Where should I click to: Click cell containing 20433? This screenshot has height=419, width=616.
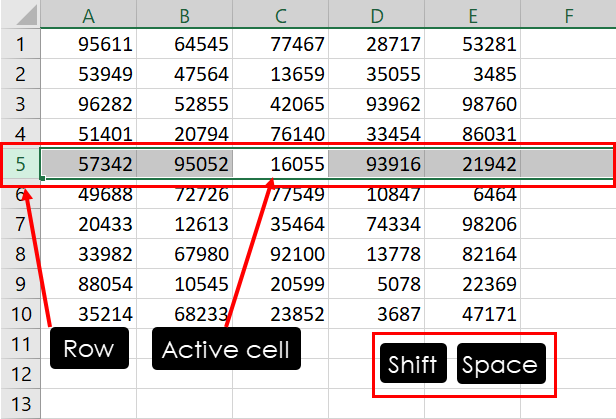pos(88,224)
